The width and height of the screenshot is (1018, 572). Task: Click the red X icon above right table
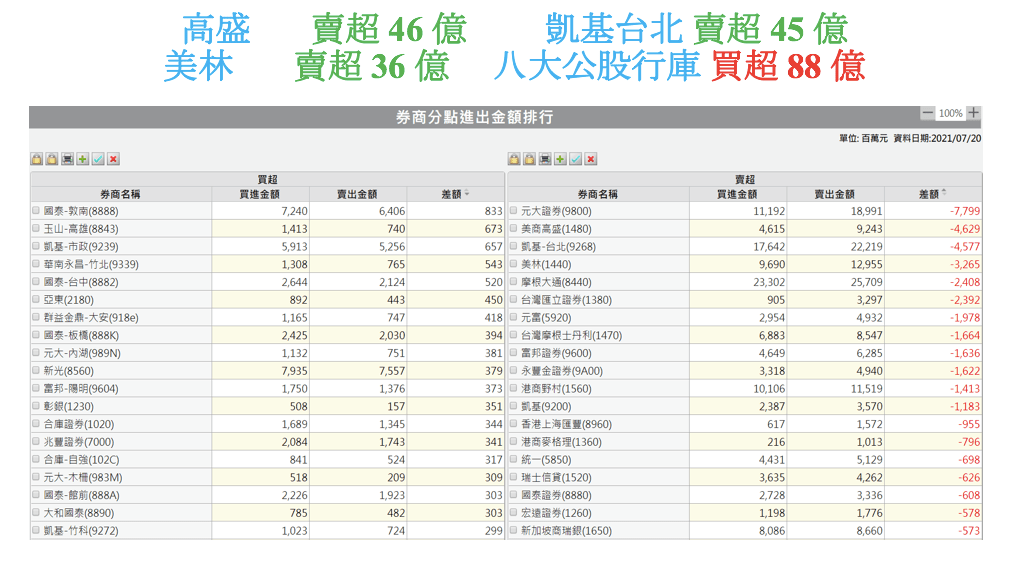coord(591,159)
